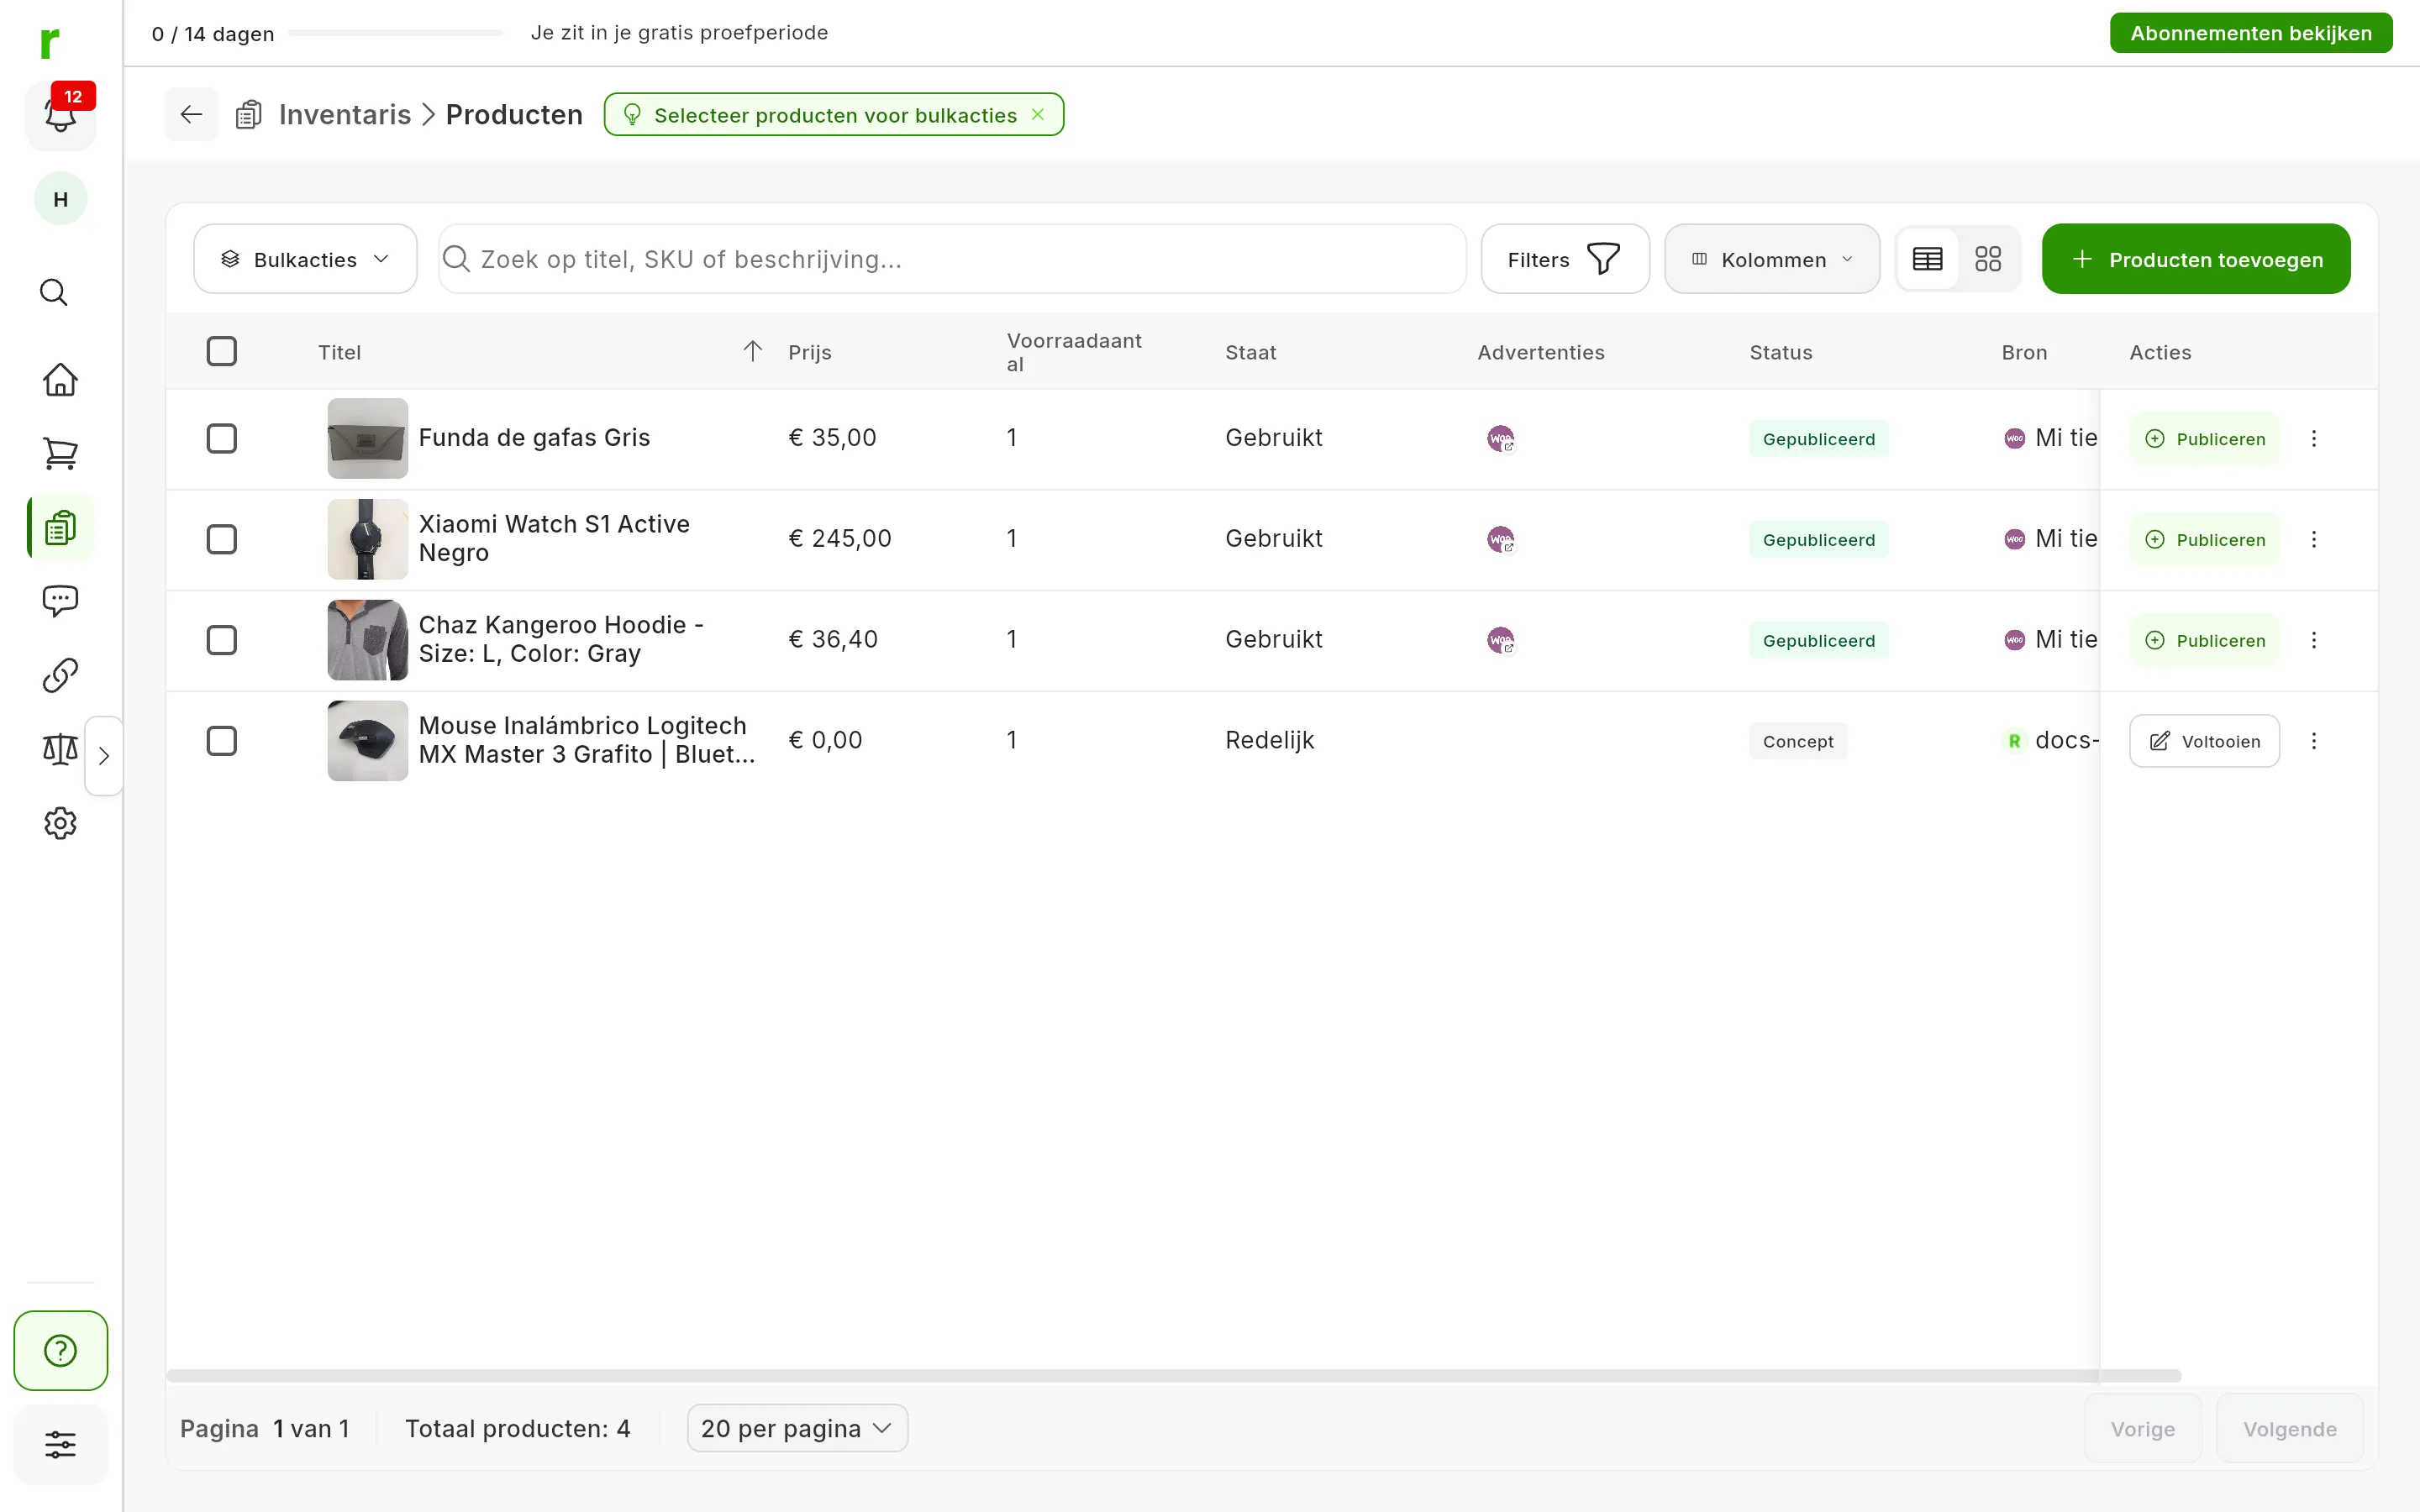Open the Kolommen dropdown
This screenshot has width=2420, height=1512.
[1772, 259]
